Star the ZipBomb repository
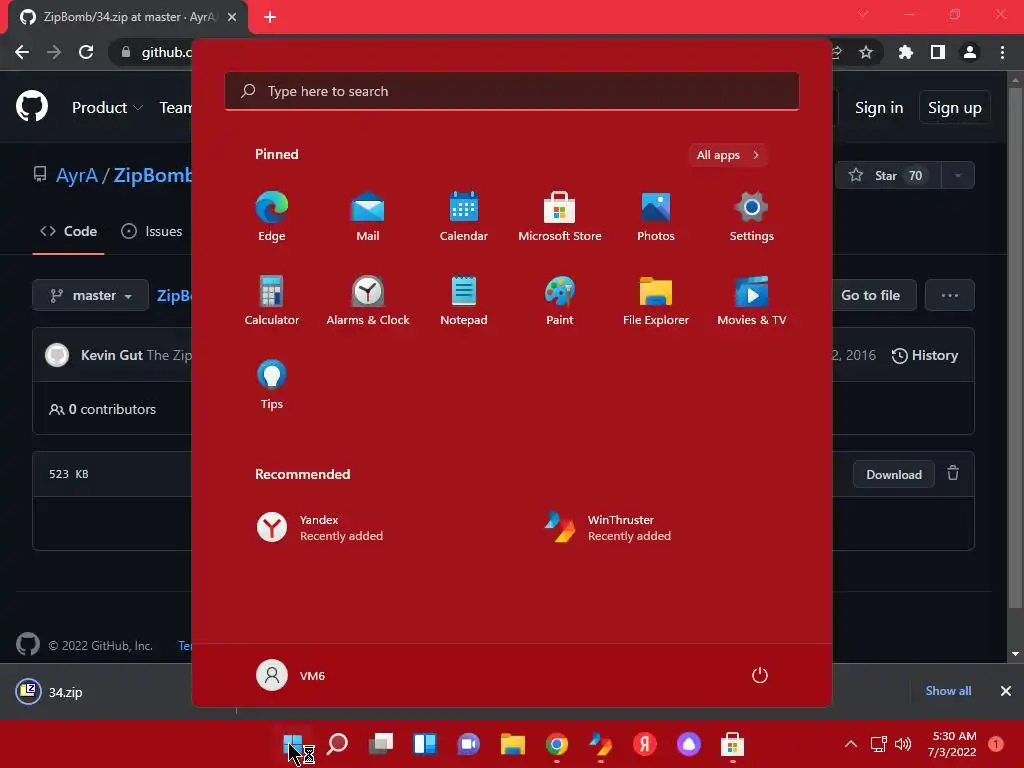The height and width of the screenshot is (768, 1024). (888, 175)
